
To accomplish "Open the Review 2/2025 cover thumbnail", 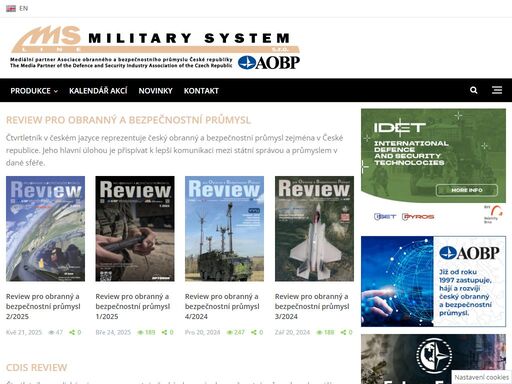I will [x=45, y=229].
